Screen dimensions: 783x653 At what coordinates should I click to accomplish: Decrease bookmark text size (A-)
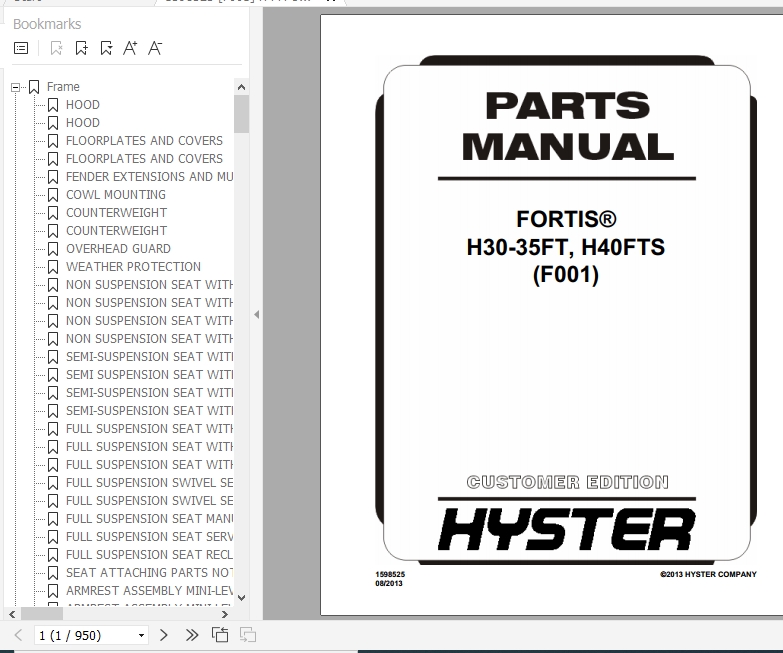point(155,48)
